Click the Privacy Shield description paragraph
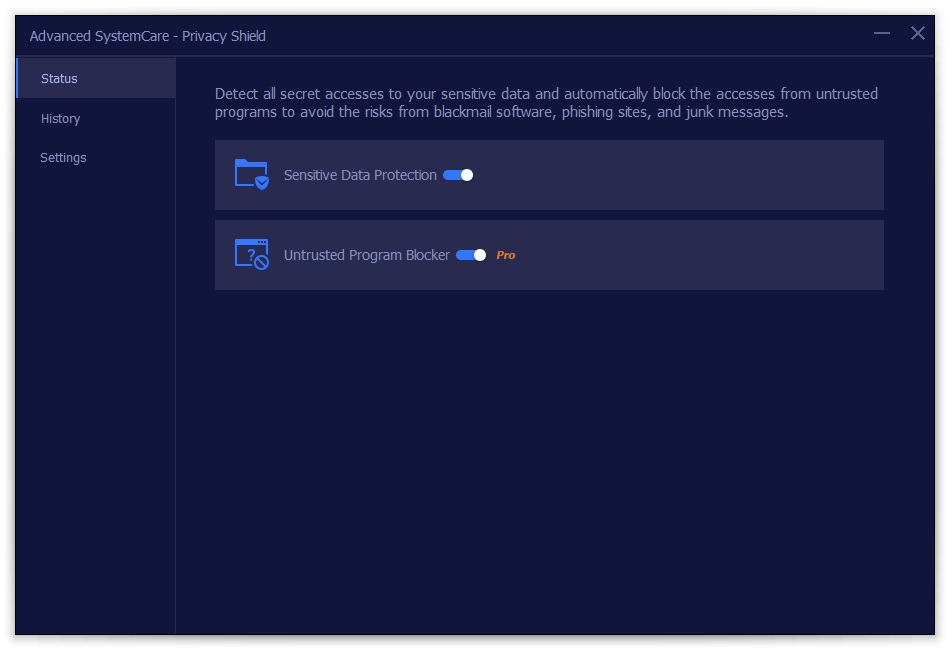Image resolution: width=950 pixels, height=650 pixels. [546, 103]
